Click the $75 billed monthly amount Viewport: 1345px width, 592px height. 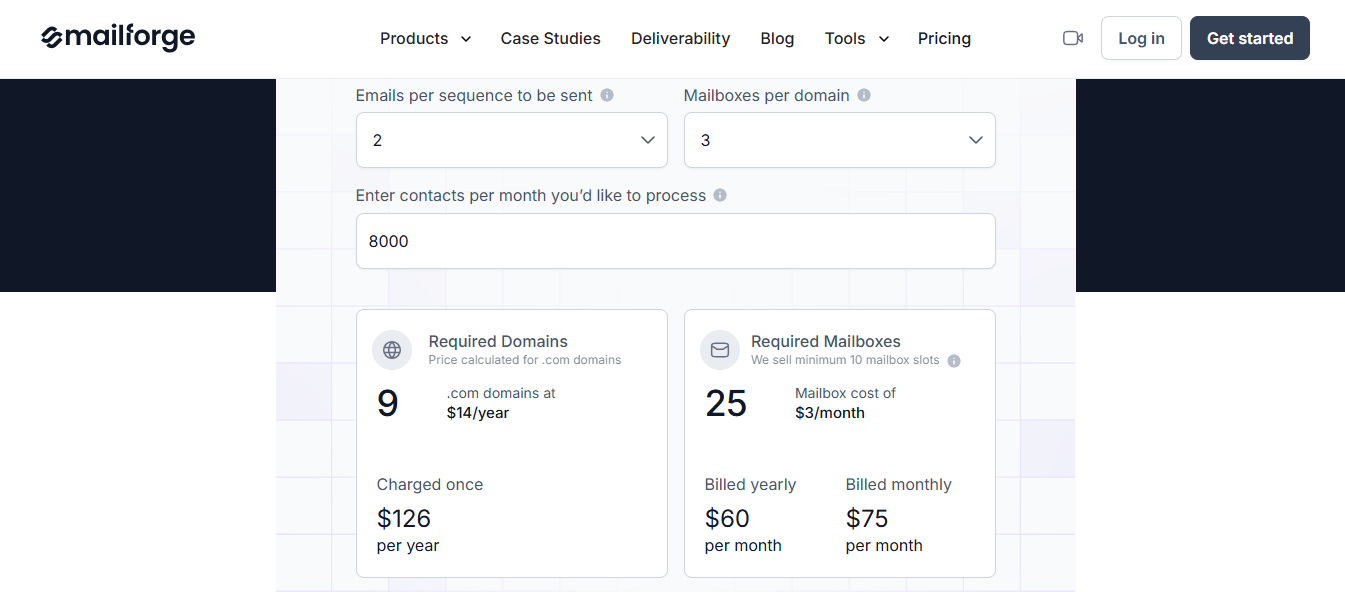tap(867, 518)
